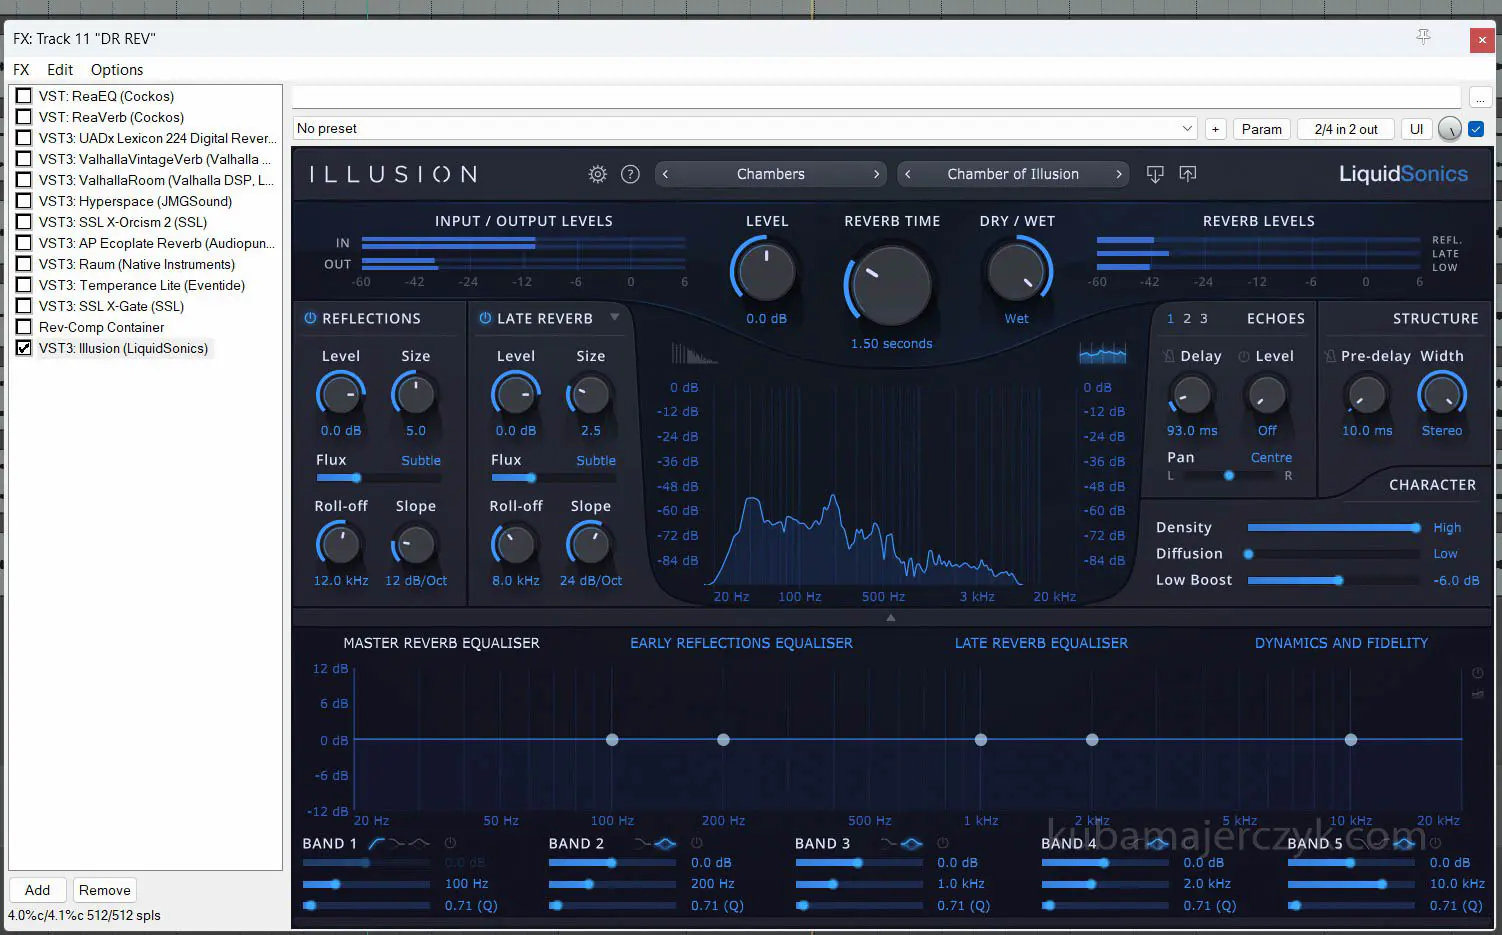Viewport: 1502px width, 935px height.
Task: Click the help question mark icon
Action: tap(630, 174)
